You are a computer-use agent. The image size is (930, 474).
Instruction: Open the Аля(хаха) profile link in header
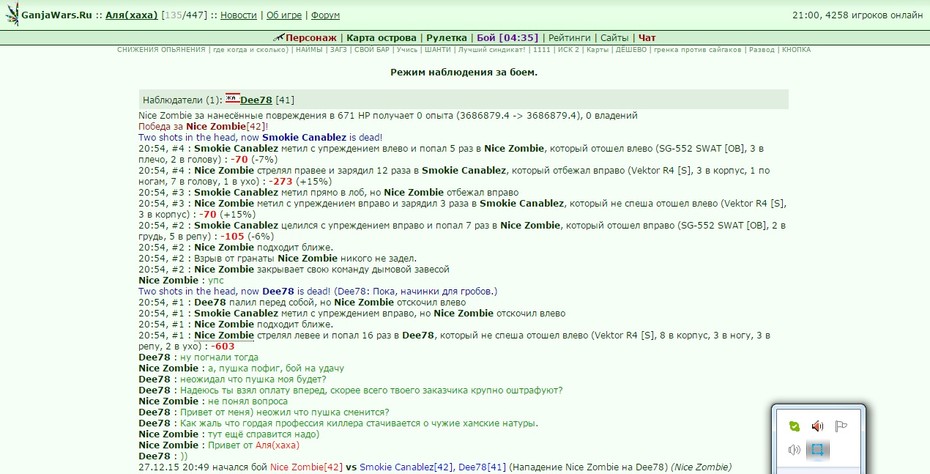132,15
